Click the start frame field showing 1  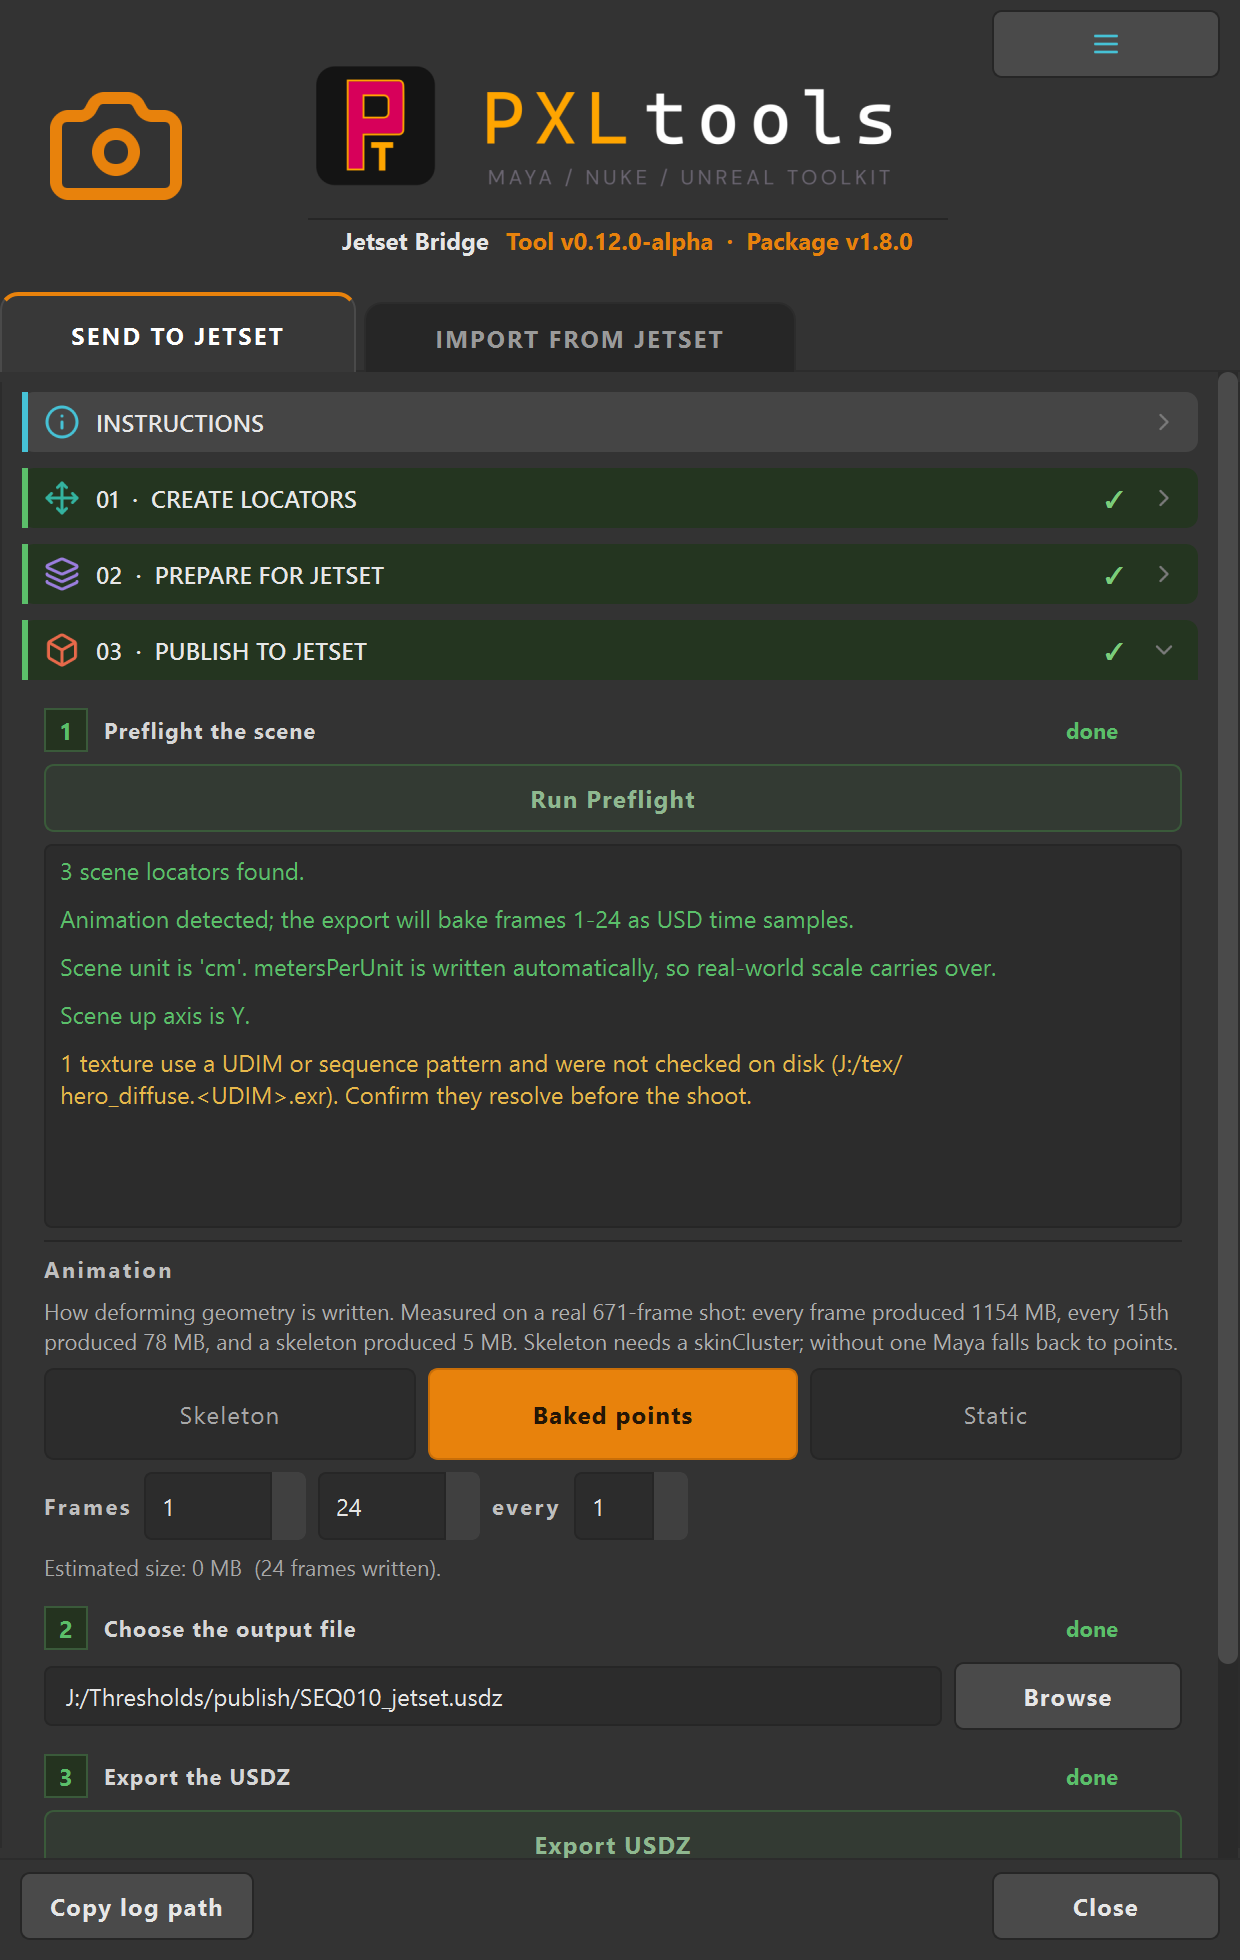(208, 1506)
